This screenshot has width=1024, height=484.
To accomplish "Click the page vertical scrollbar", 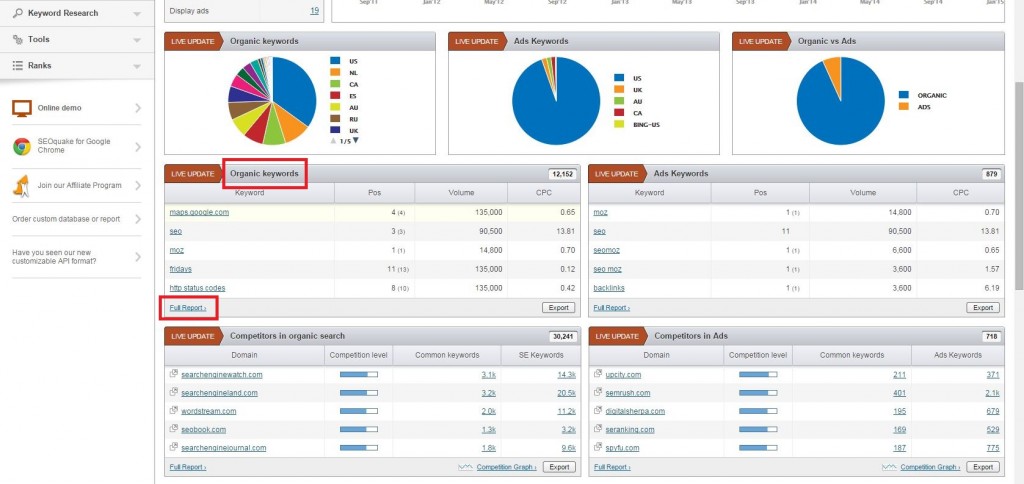I will click(x=1018, y=187).
